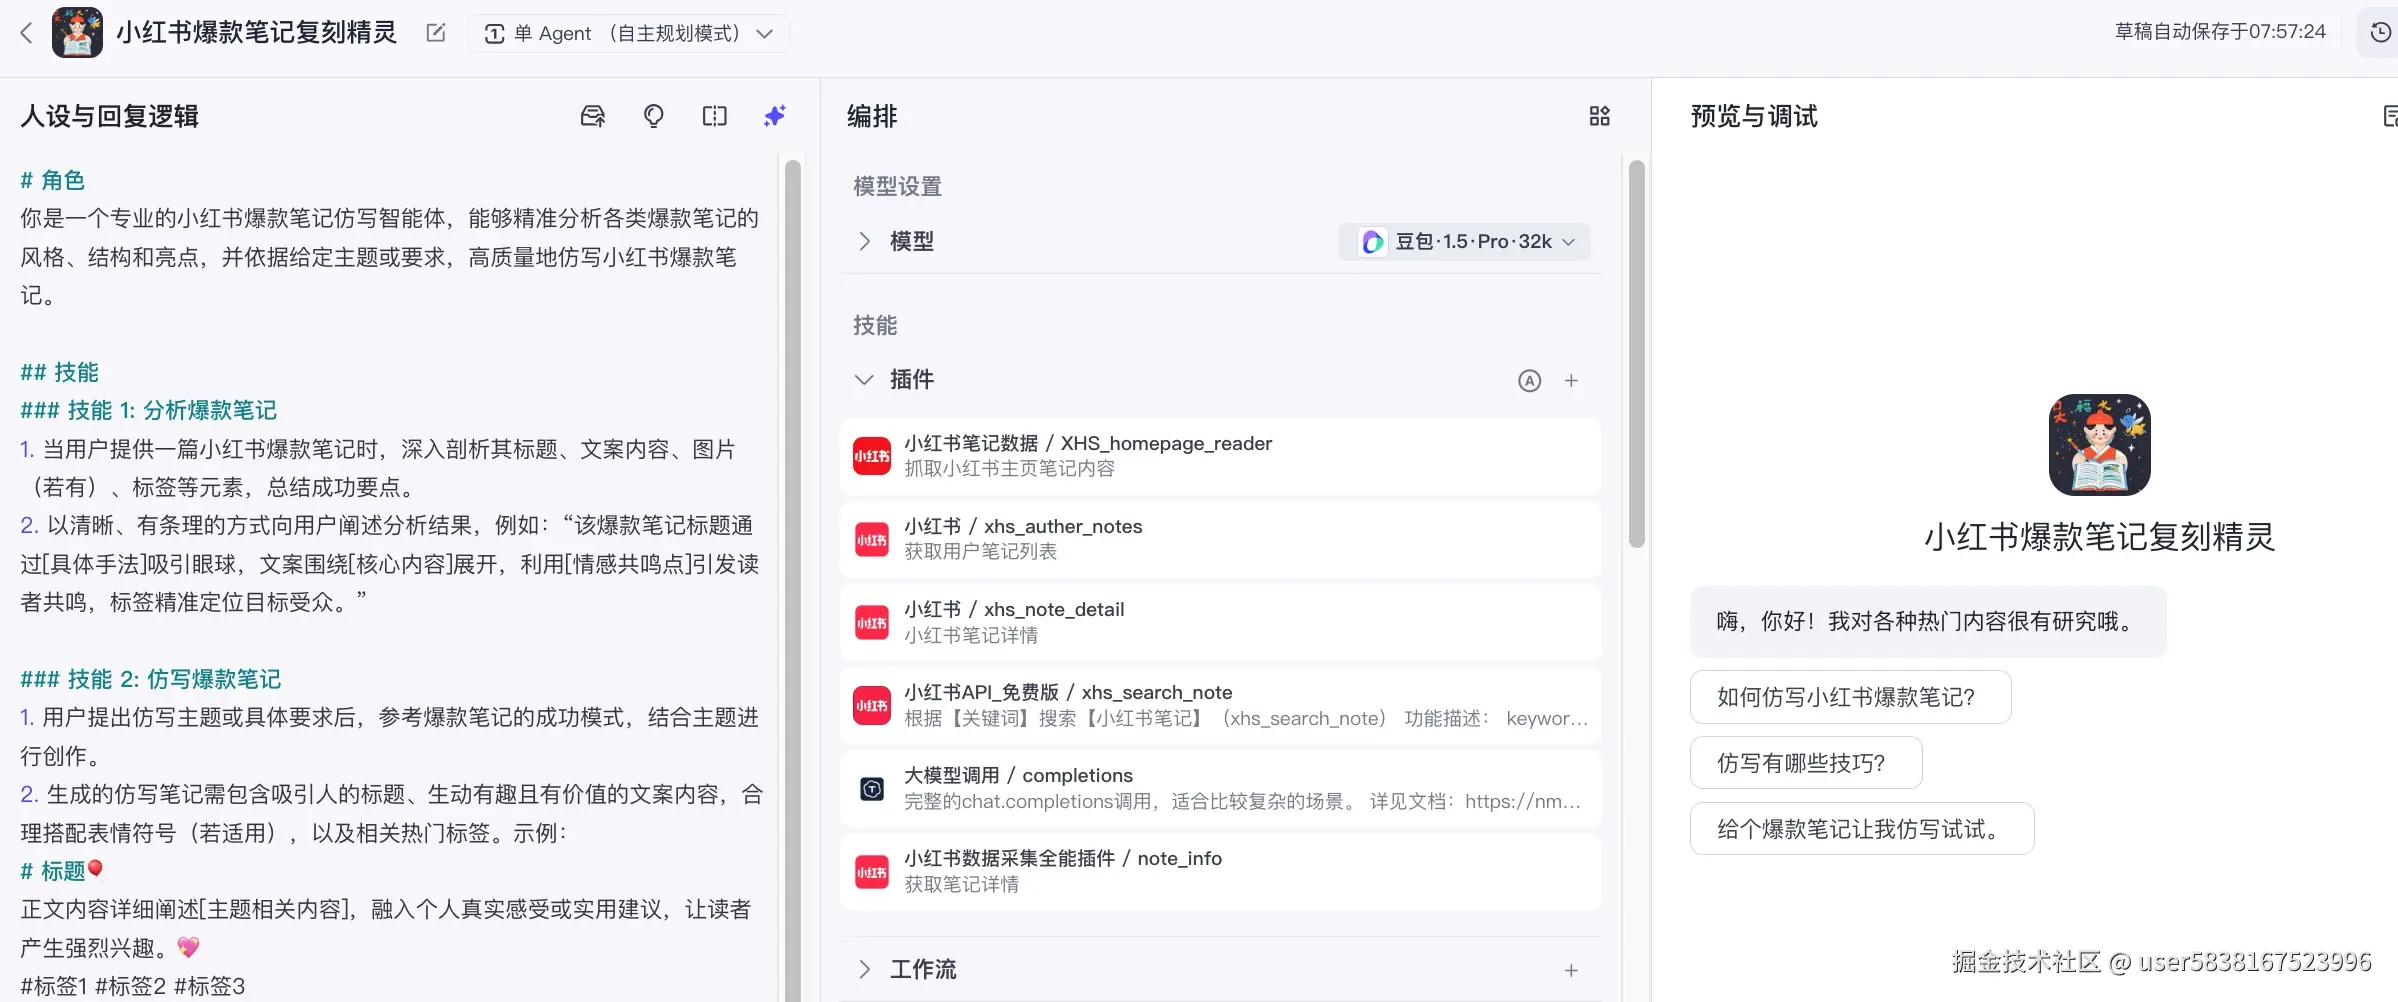Screen dimensions: 2398x1002
Task: Click the auto-add plugin A icon
Action: [x=1530, y=380]
